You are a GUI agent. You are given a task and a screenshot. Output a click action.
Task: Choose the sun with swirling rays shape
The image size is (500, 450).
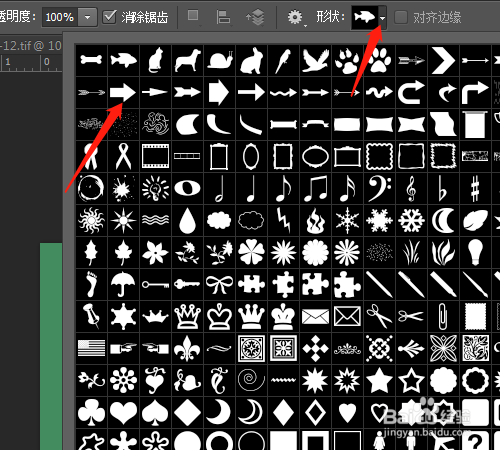pos(91,220)
